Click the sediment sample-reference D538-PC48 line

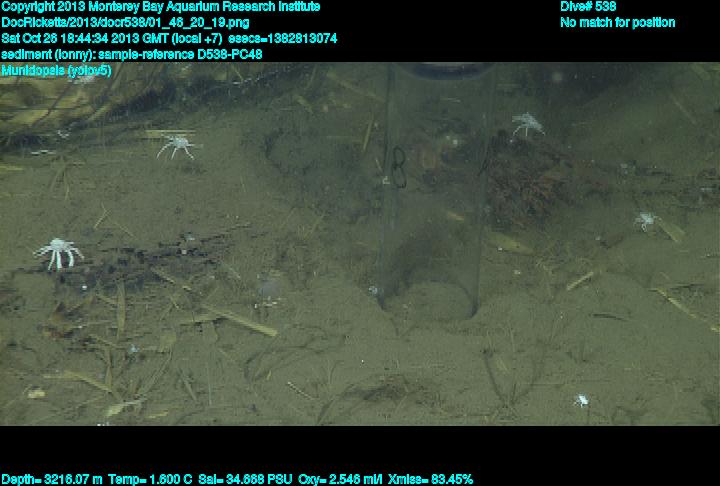click(x=132, y=54)
